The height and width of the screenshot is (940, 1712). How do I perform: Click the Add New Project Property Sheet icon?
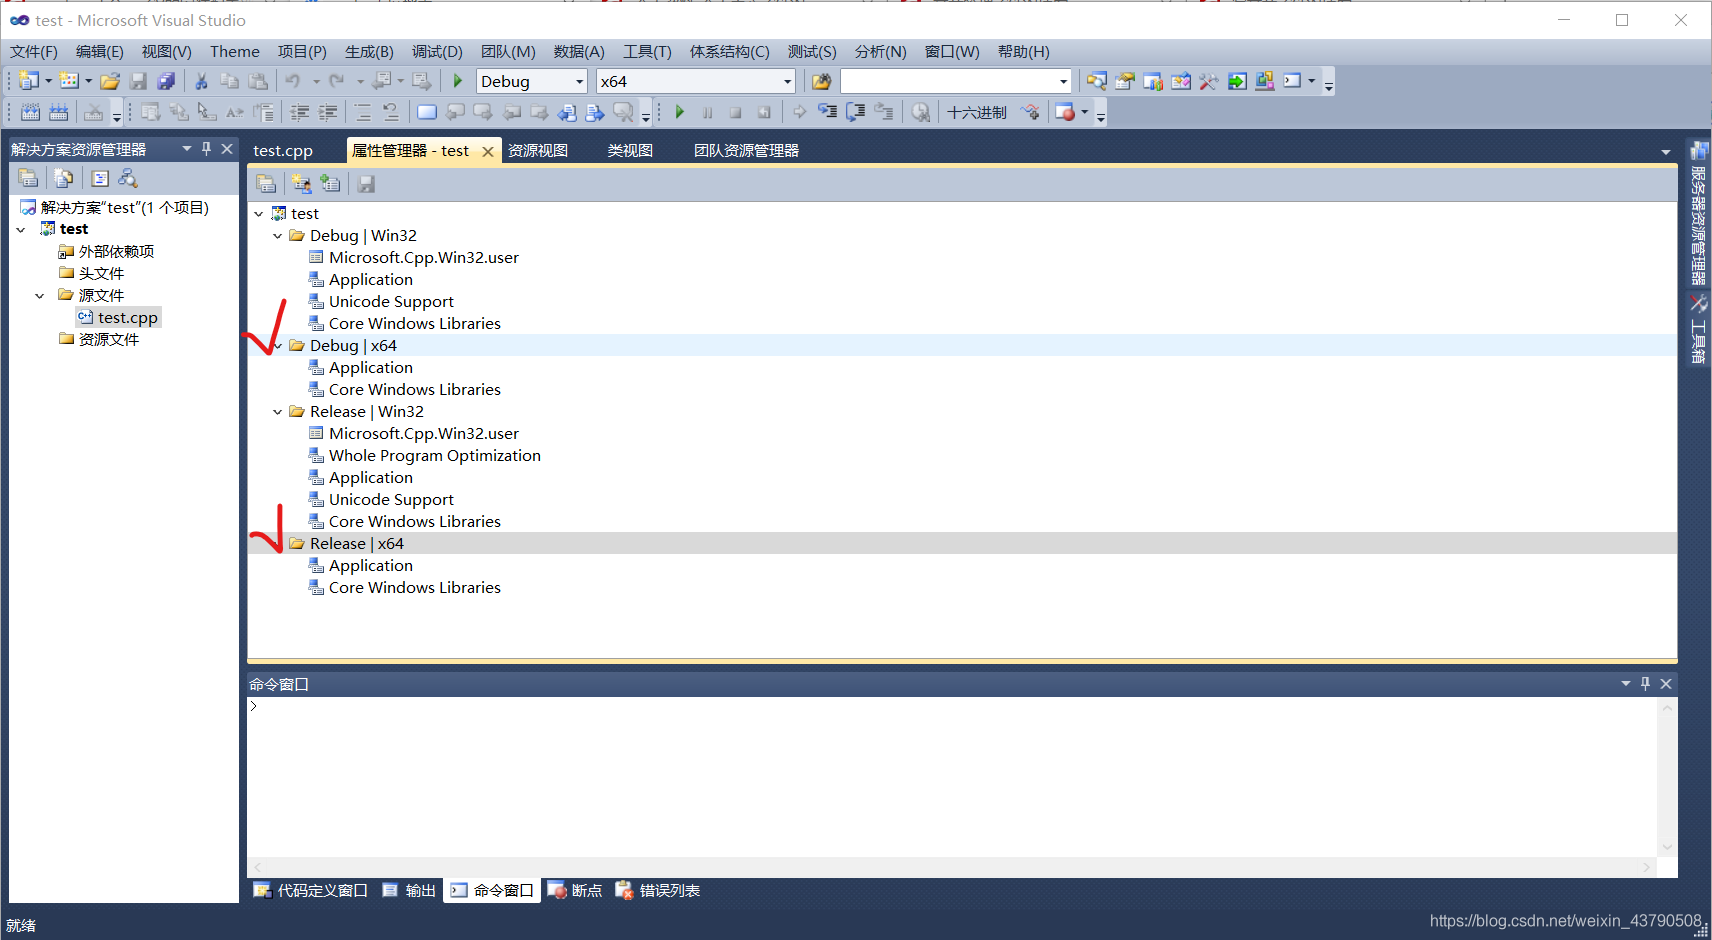pos(301,183)
